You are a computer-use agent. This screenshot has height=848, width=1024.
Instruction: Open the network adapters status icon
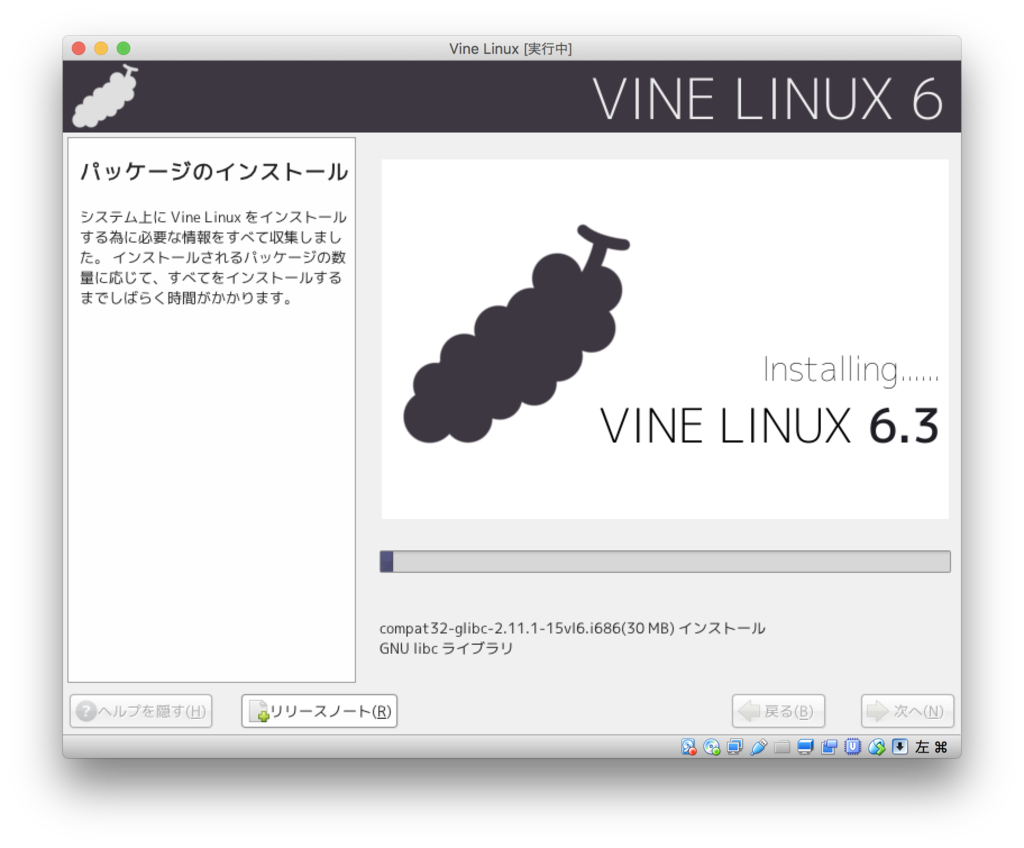(735, 747)
